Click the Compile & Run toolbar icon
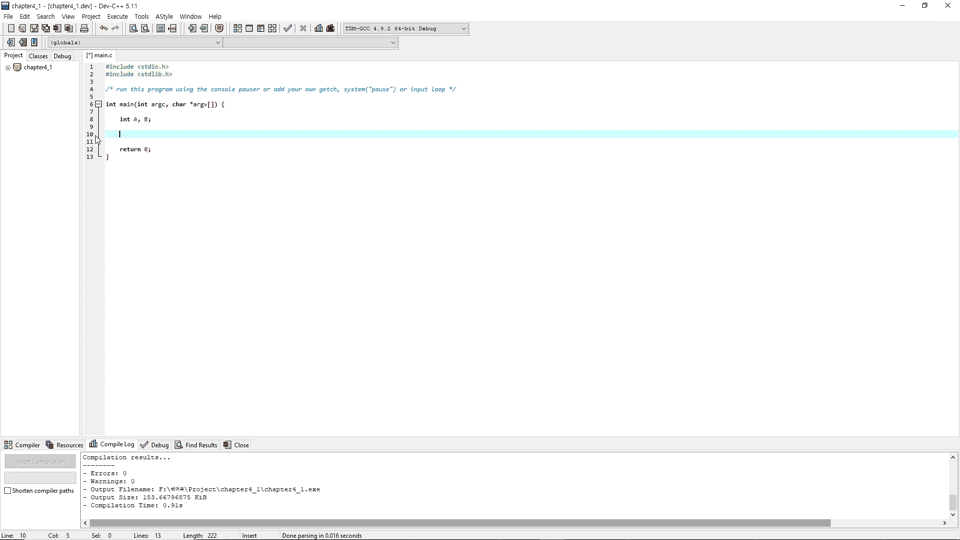The height and width of the screenshot is (540, 960). [261, 28]
